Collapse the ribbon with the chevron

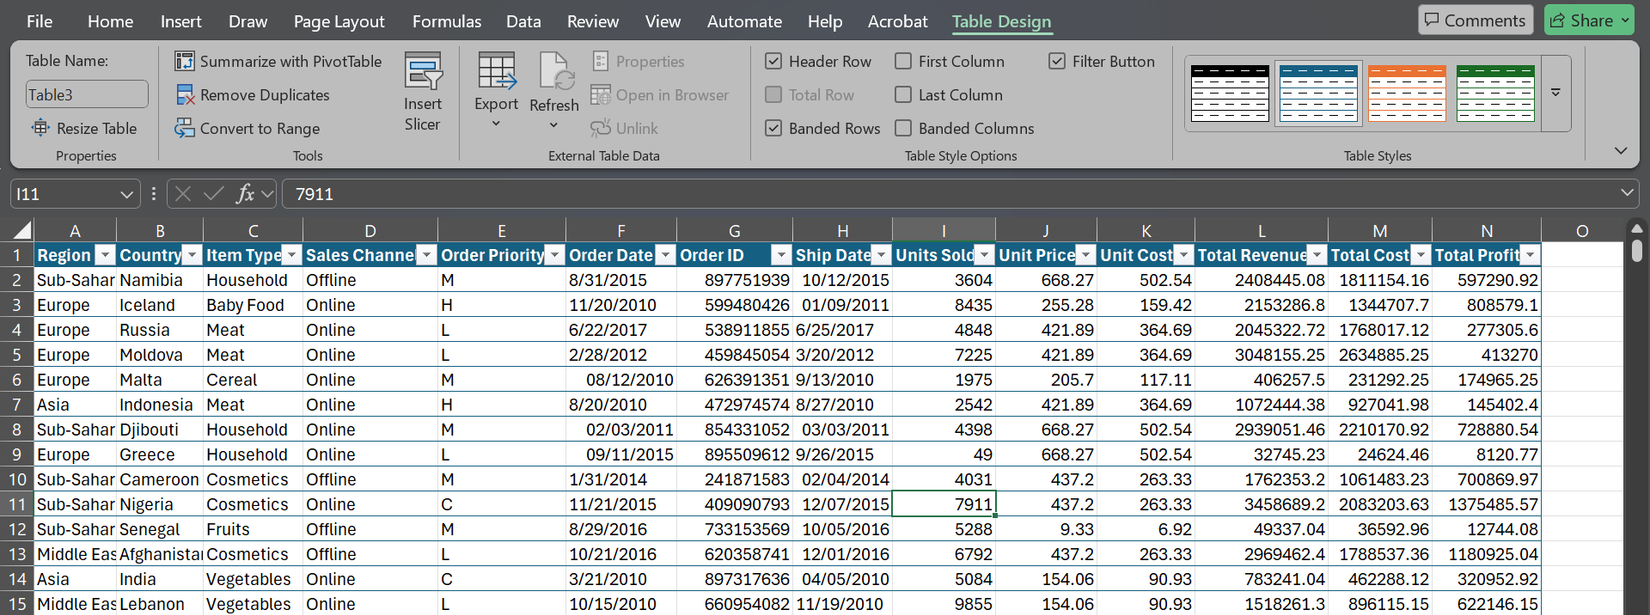point(1621,151)
